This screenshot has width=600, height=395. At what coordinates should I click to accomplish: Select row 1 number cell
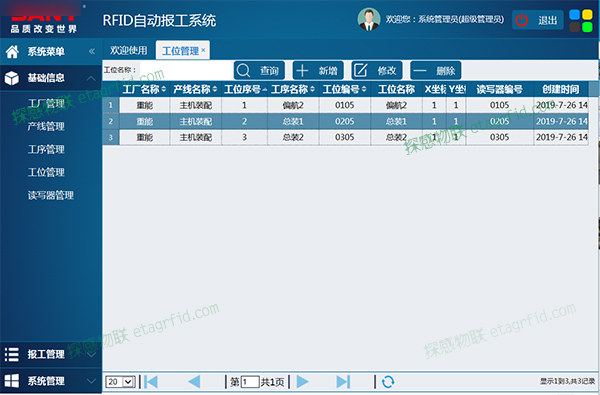pyautogui.click(x=111, y=105)
